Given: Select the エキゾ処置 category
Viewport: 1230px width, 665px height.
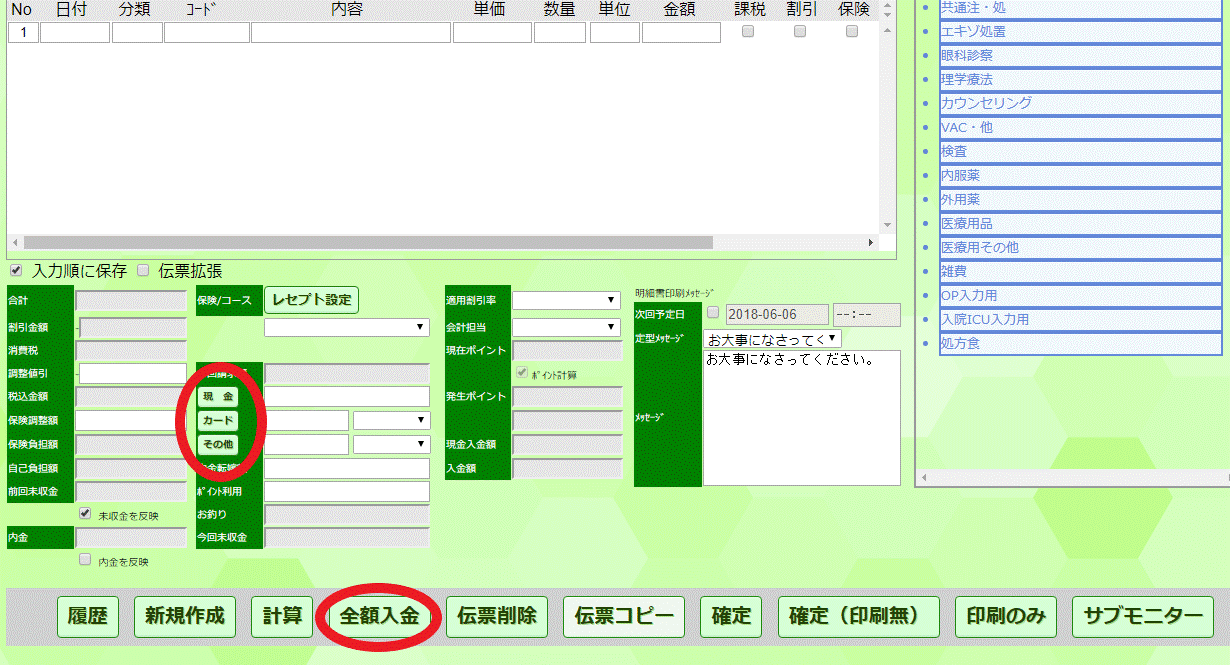Looking at the screenshot, I should tap(1081, 31).
